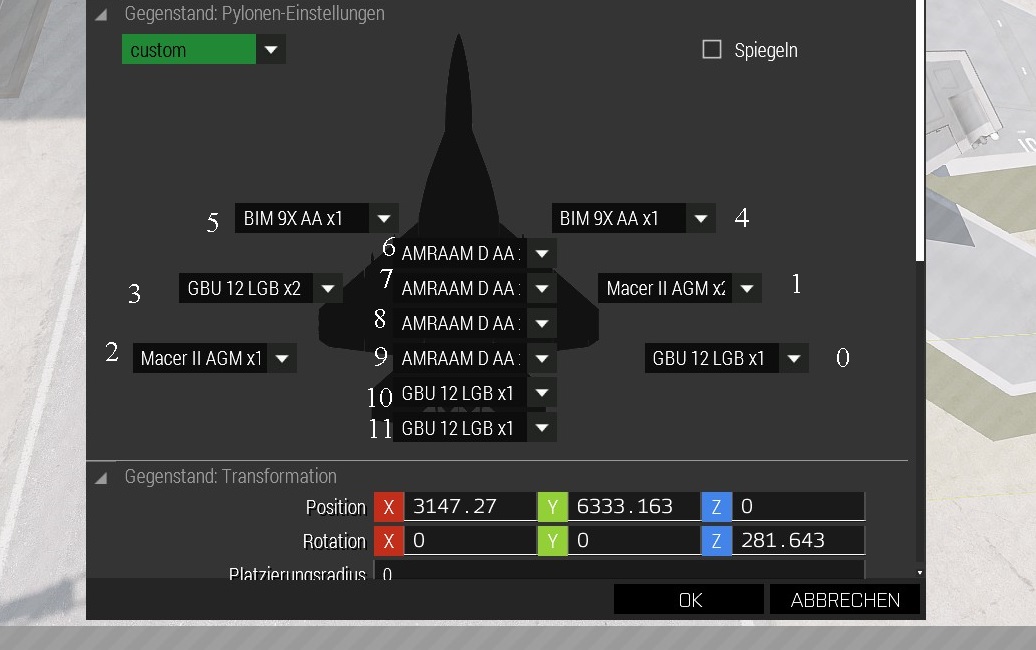Open pylon 5 BIM 9X AA dropdown

click(383, 218)
